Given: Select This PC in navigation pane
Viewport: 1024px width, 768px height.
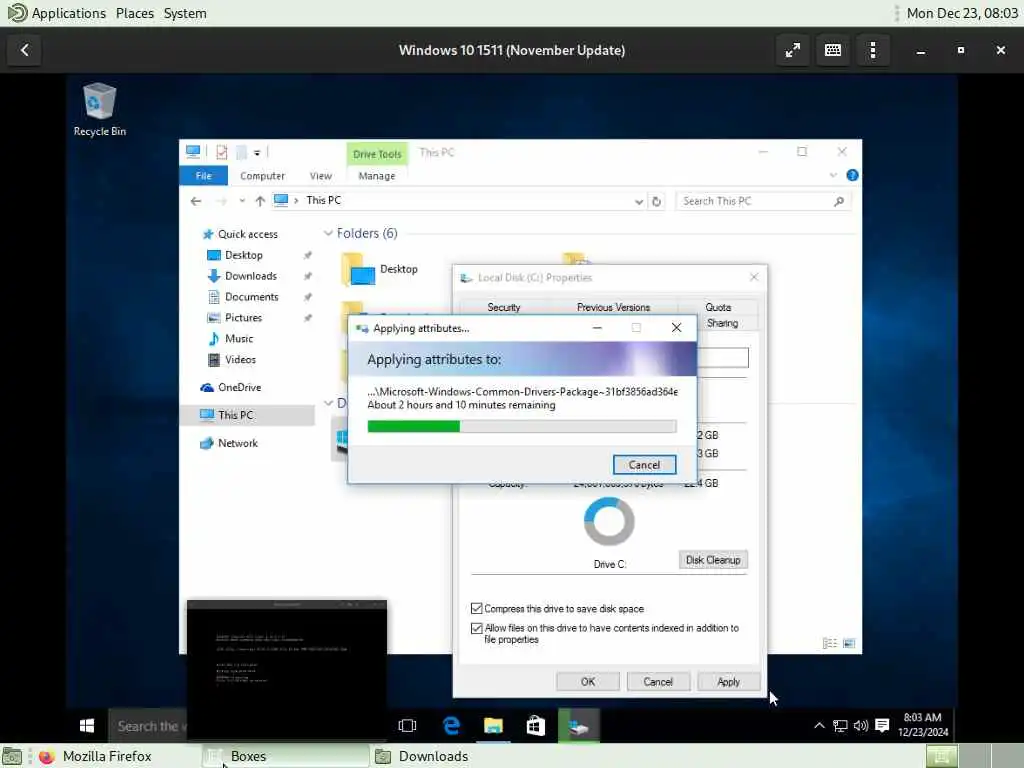Looking at the screenshot, I should point(247,415).
